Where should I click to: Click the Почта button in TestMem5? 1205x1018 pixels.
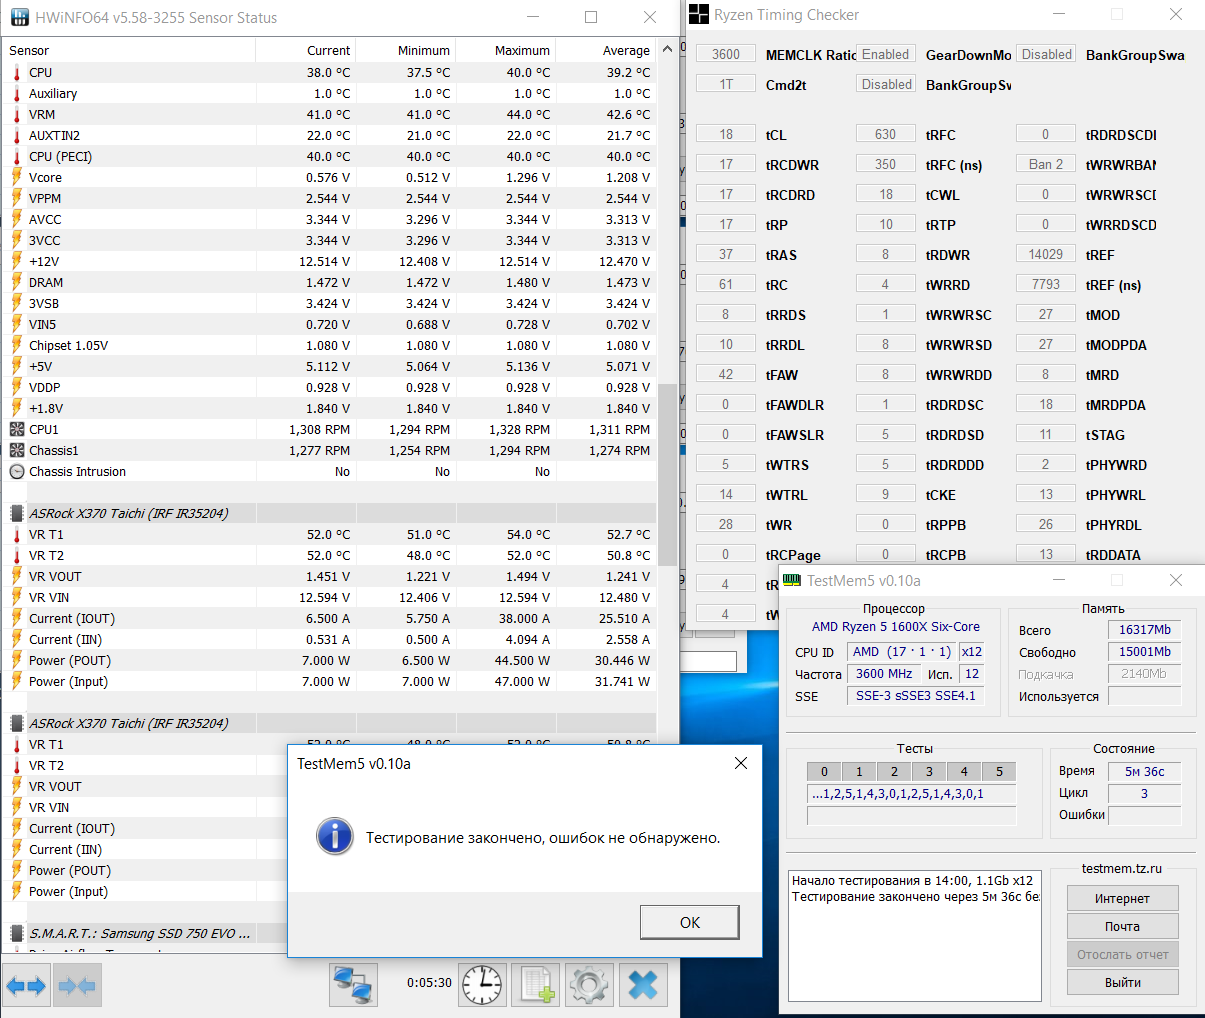click(1122, 926)
